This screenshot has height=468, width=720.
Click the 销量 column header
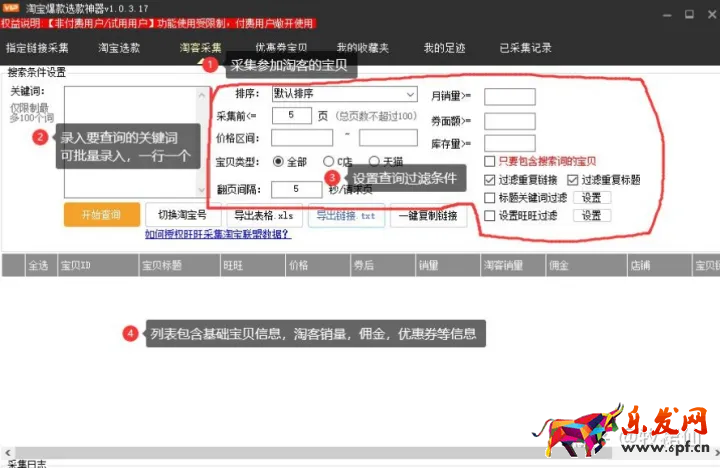pyautogui.click(x=448, y=265)
